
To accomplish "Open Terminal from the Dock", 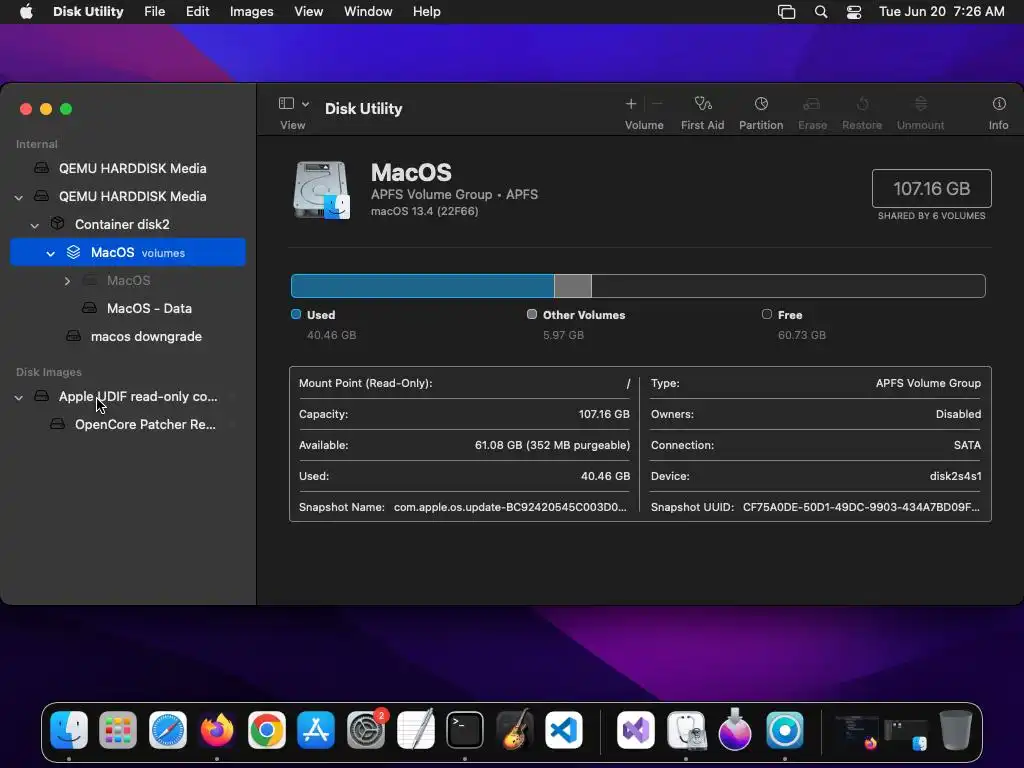I will click(465, 729).
